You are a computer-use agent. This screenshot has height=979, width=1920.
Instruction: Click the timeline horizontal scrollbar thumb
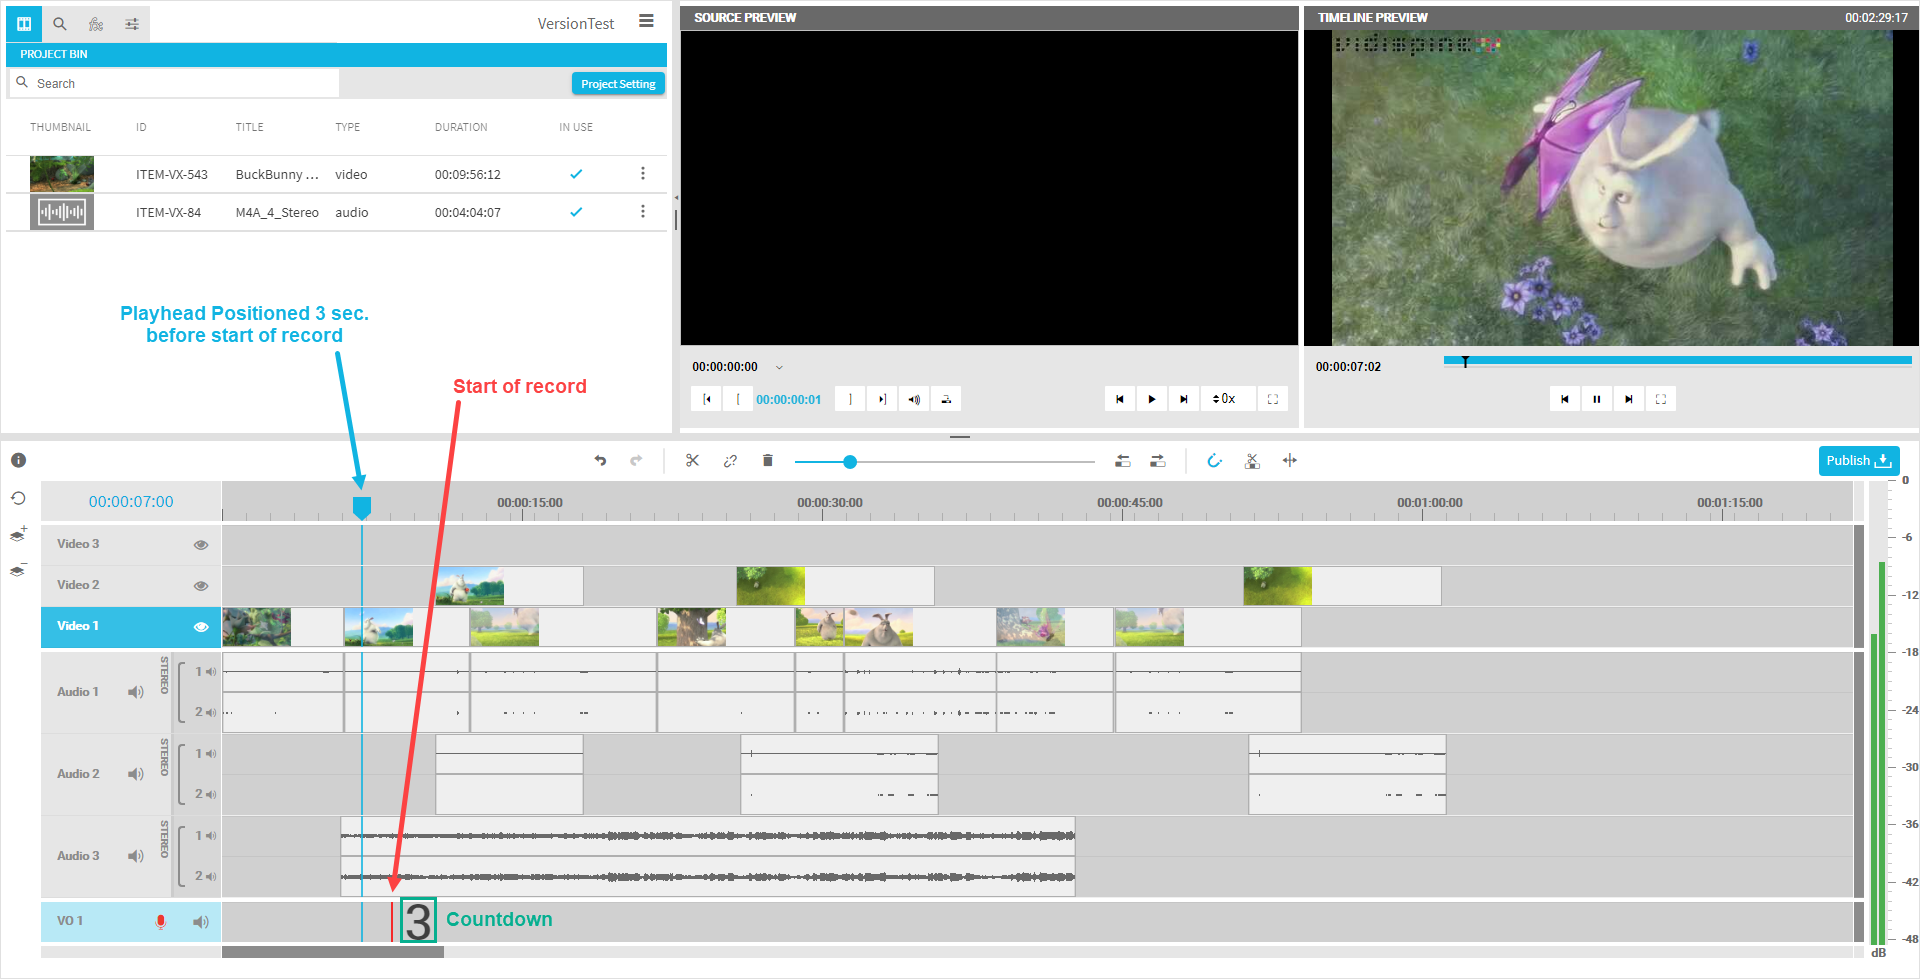[333, 952]
